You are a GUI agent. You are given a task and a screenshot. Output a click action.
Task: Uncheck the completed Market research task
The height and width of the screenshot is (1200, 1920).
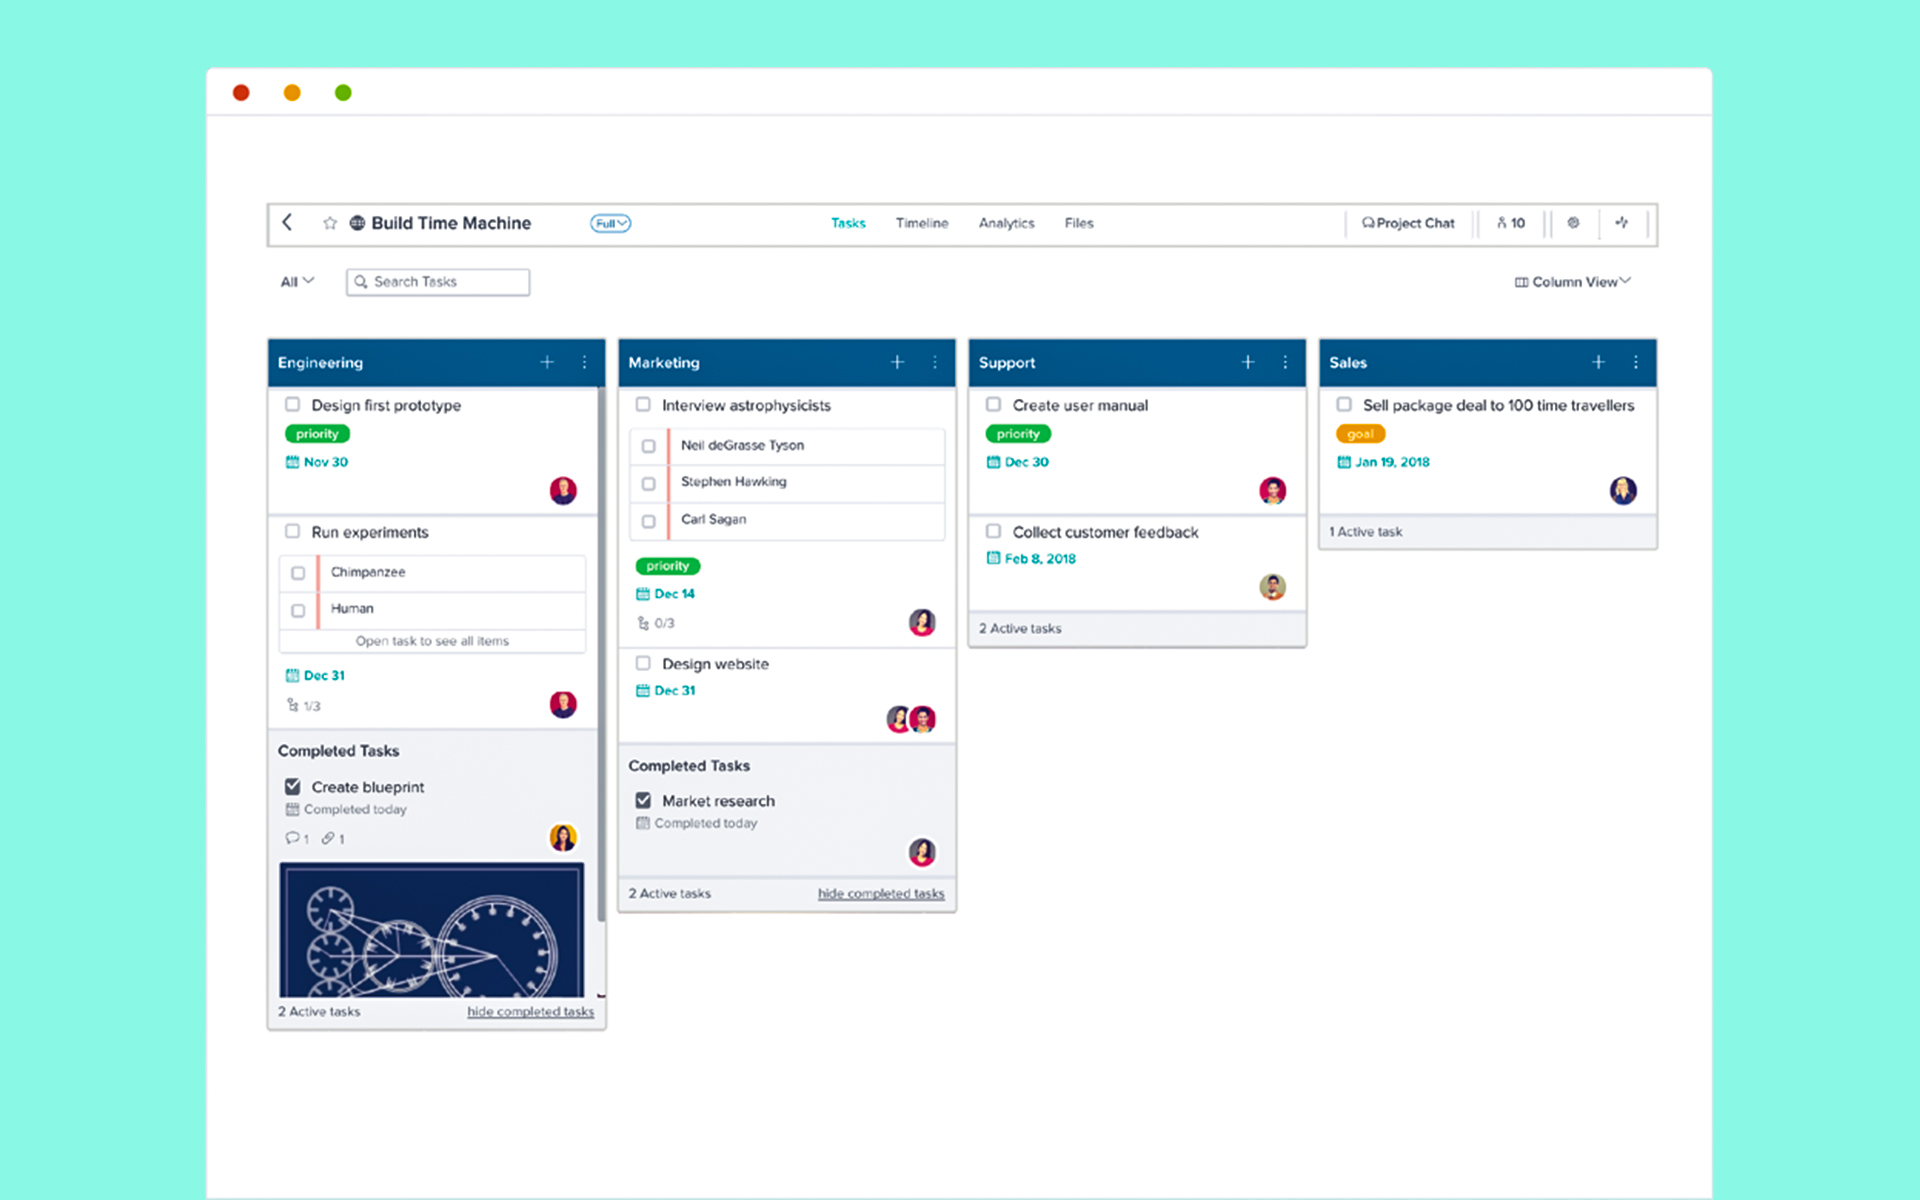point(643,800)
